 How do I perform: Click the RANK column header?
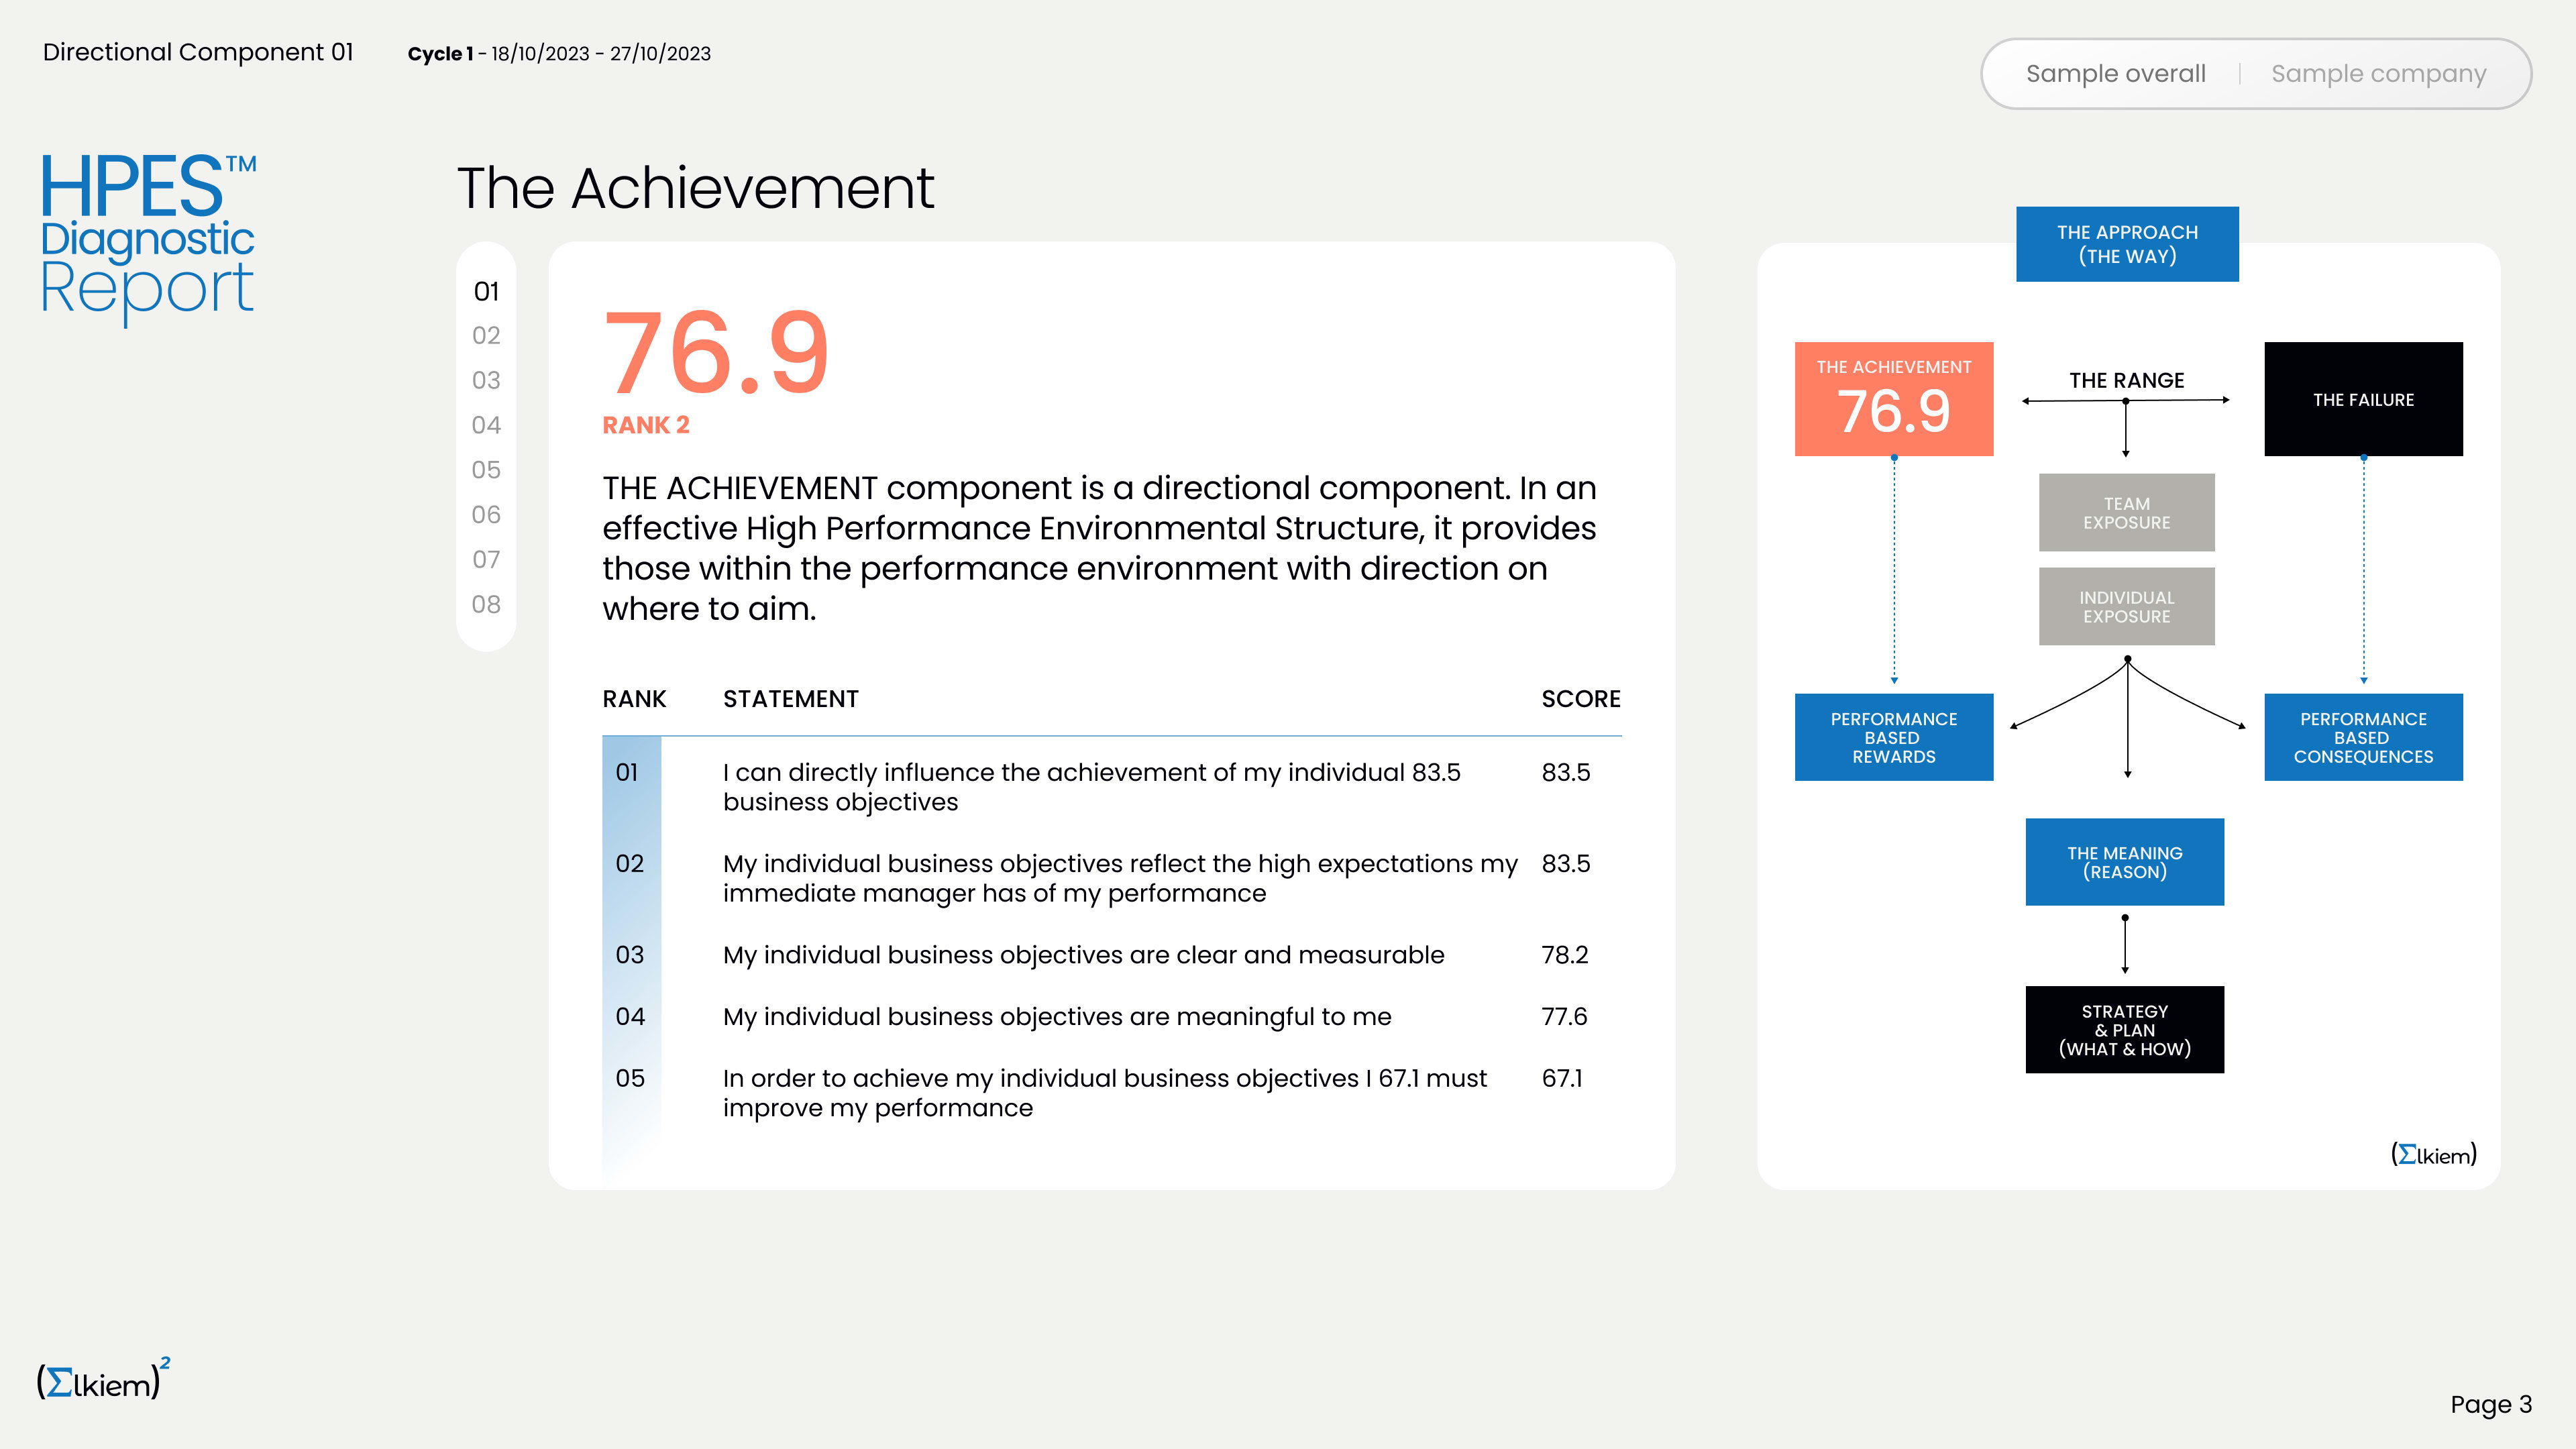pyautogui.click(x=634, y=699)
